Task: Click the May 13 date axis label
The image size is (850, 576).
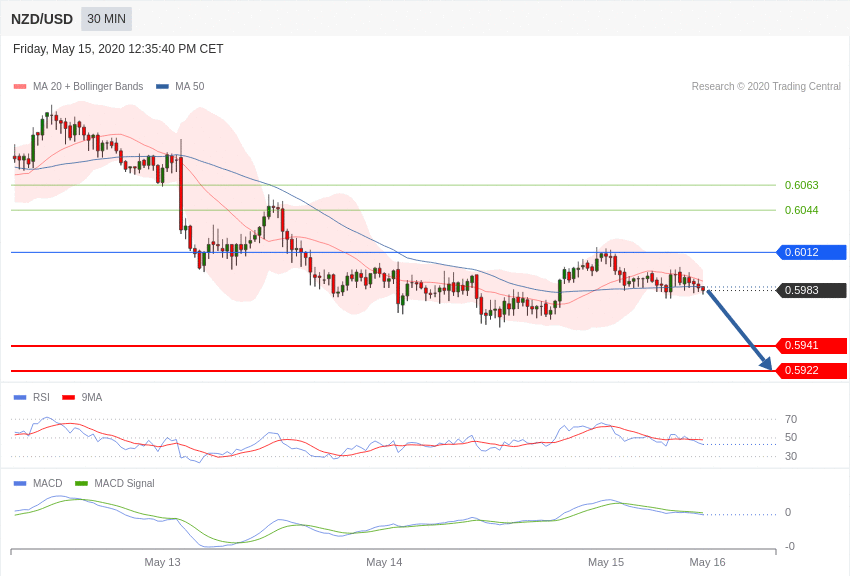Action: pos(163,562)
